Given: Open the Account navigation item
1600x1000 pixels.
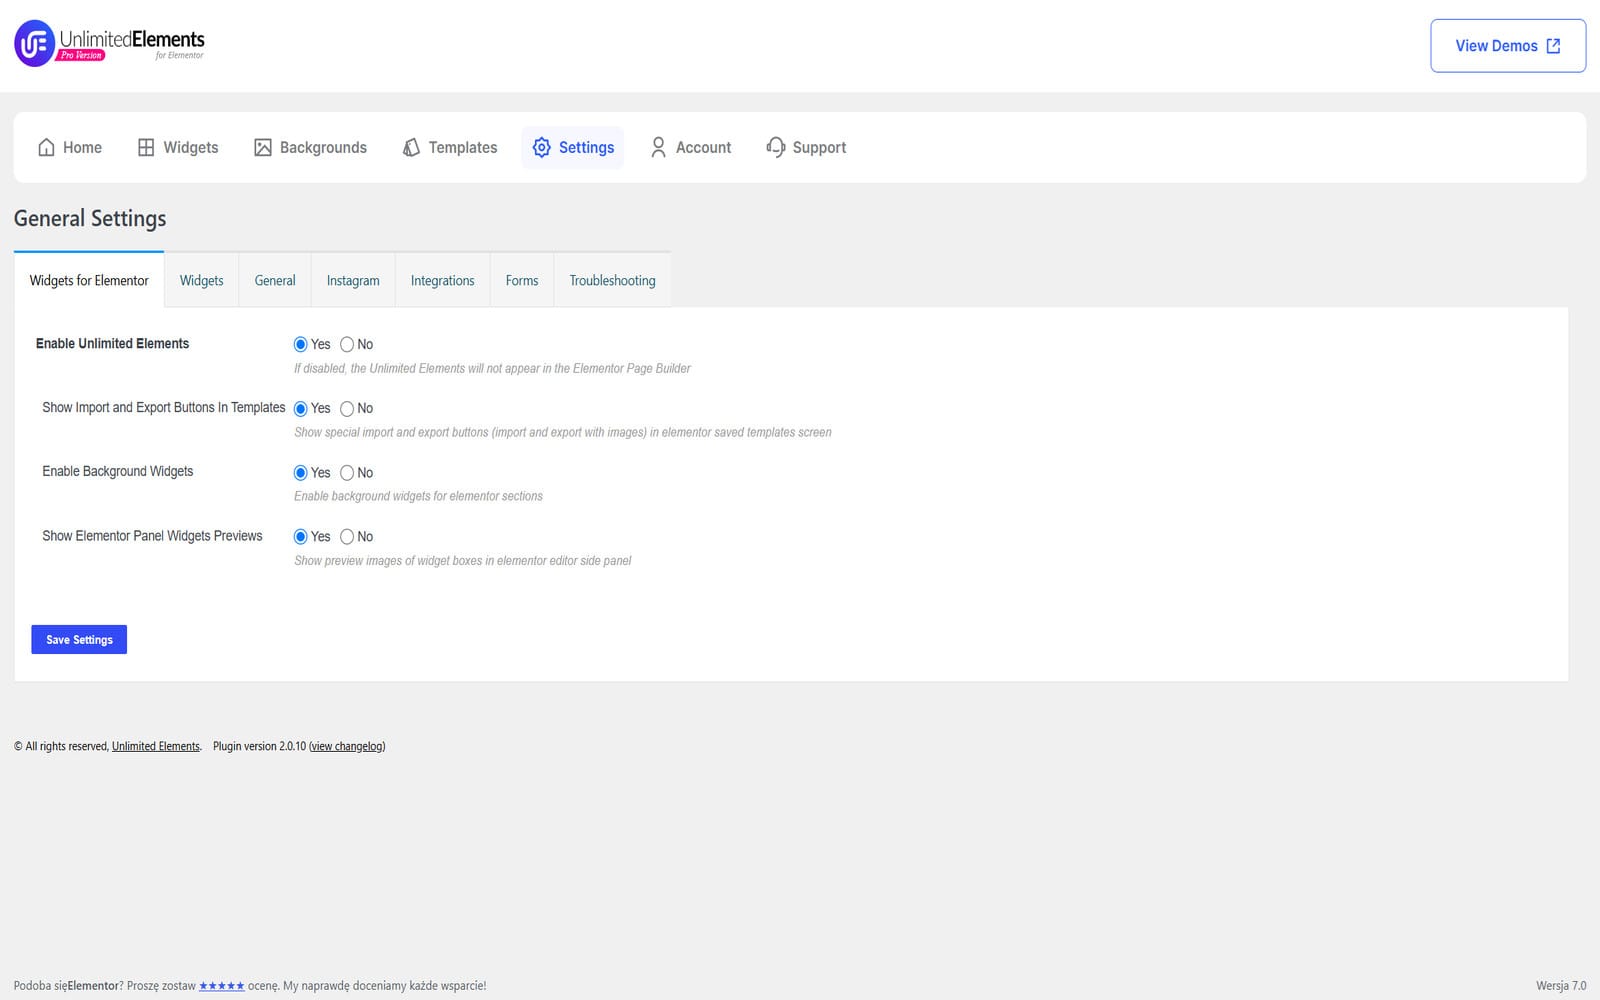Looking at the screenshot, I should [x=691, y=147].
